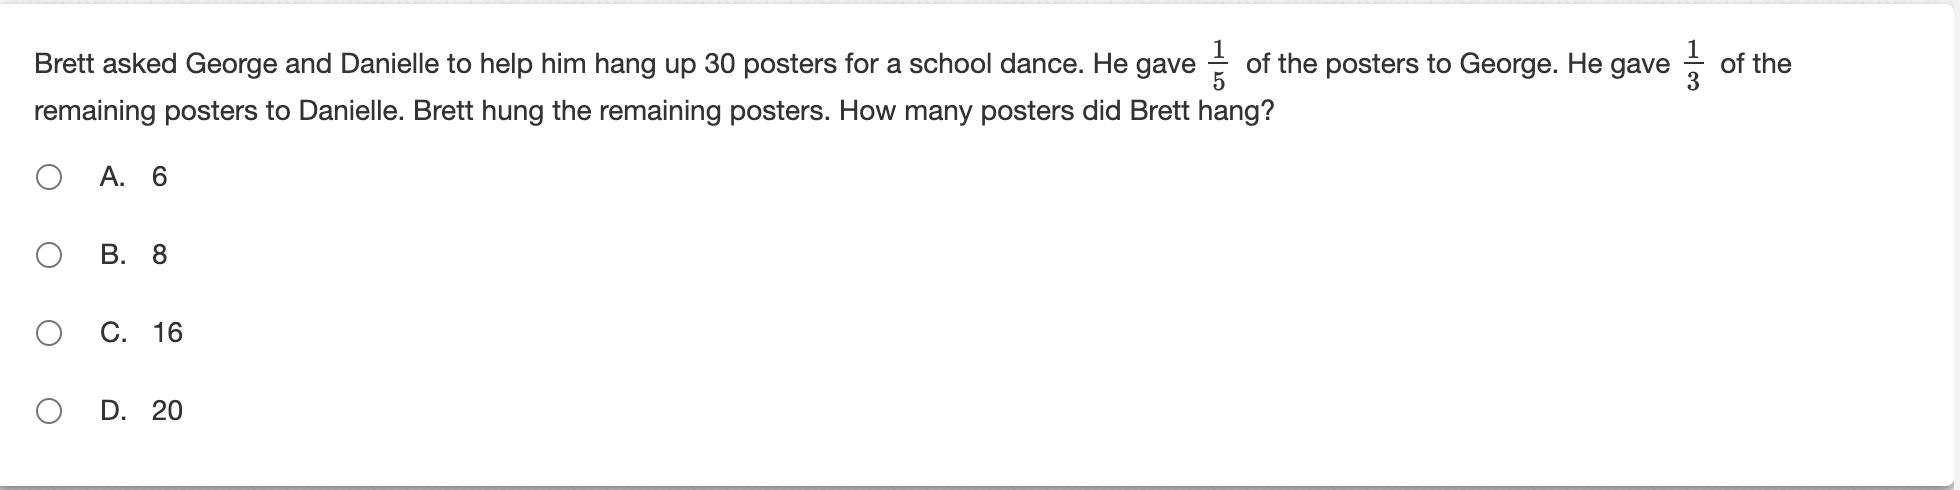Image resolution: width=1960 pixels, height=490 pixels.
Task: Click the answer value 6
Action: pyautogui.click(x=159, y=177)
